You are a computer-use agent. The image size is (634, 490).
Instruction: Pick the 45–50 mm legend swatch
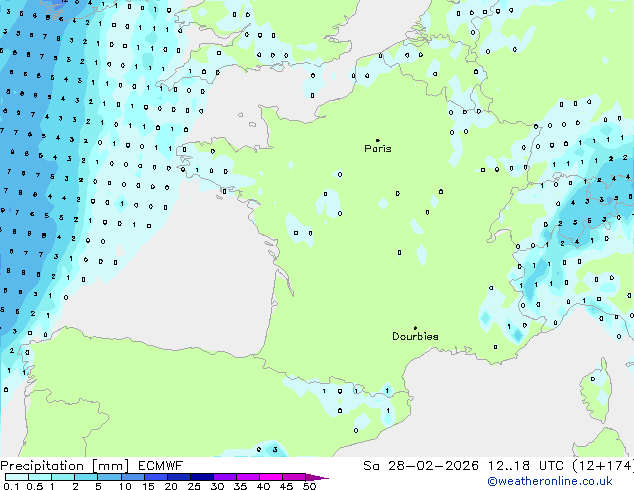pyautogui.click(x=294, y=477)
